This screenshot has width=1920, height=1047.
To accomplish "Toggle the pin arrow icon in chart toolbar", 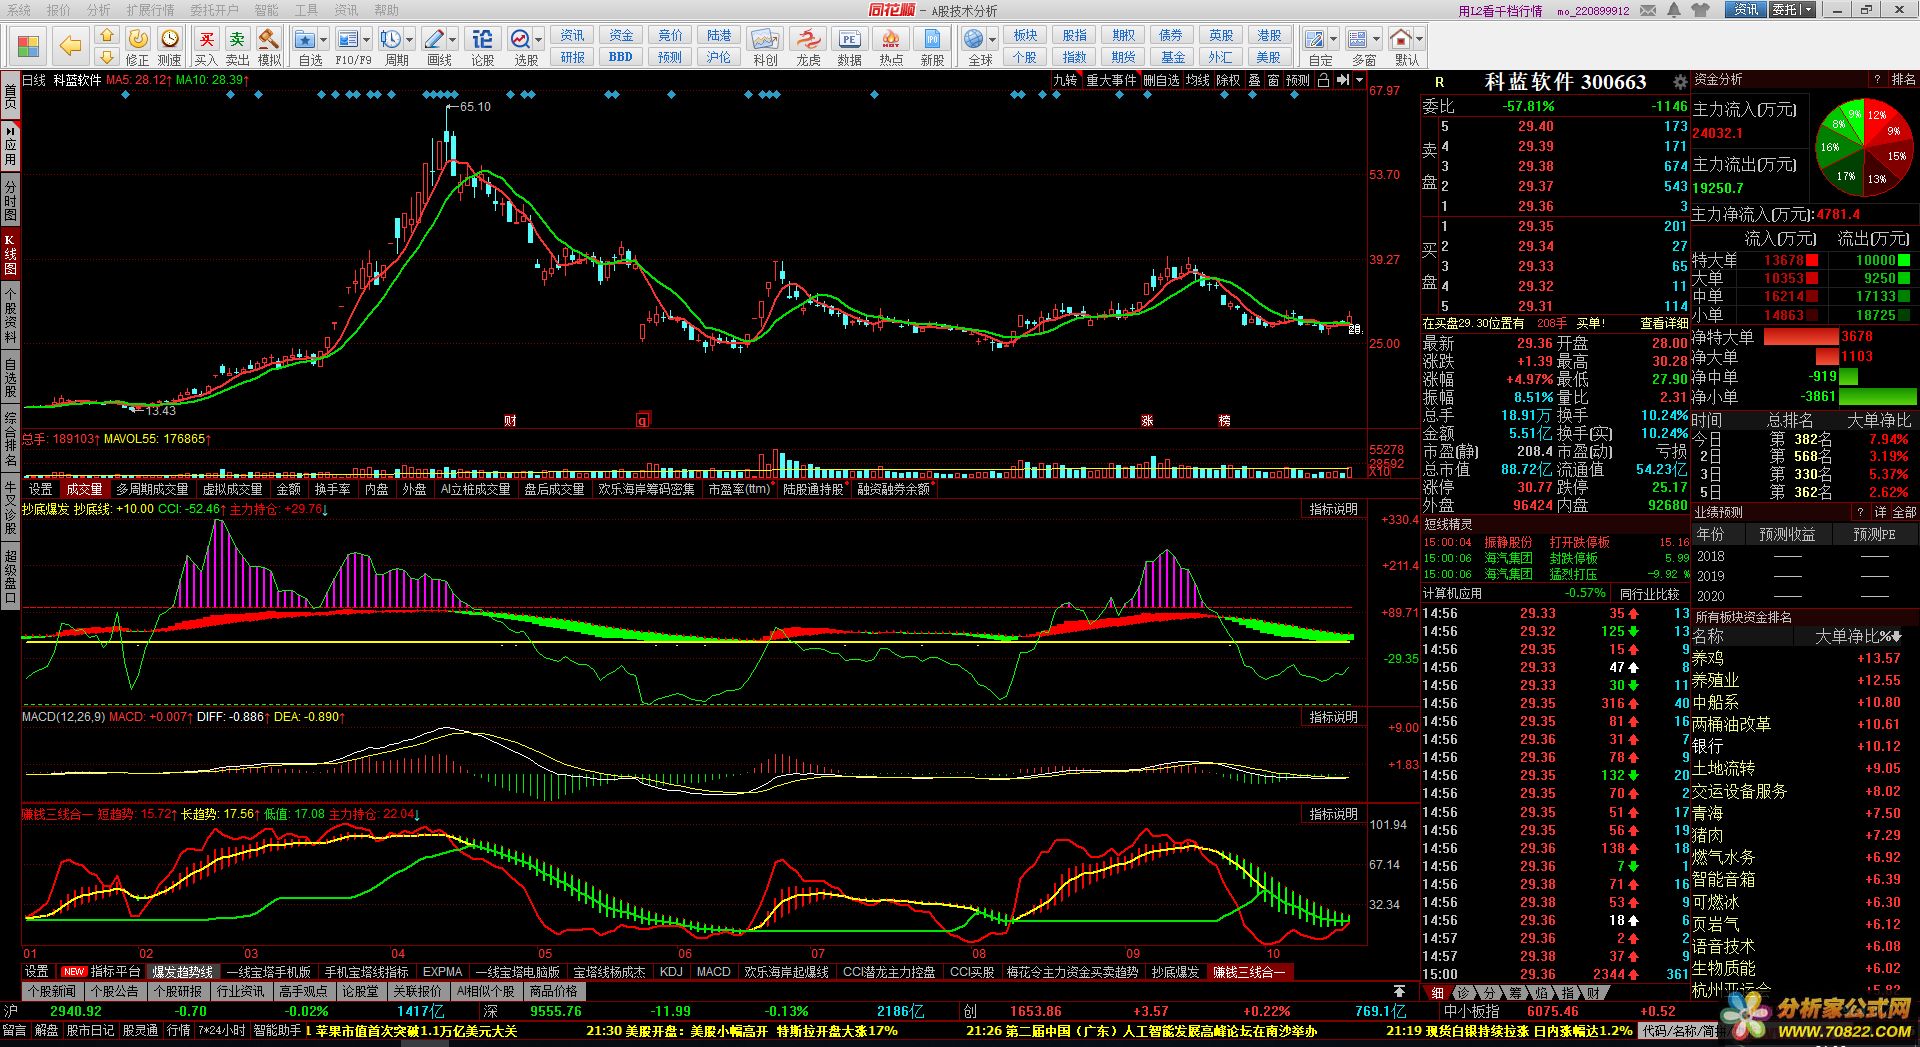I will coord(1343,80).
